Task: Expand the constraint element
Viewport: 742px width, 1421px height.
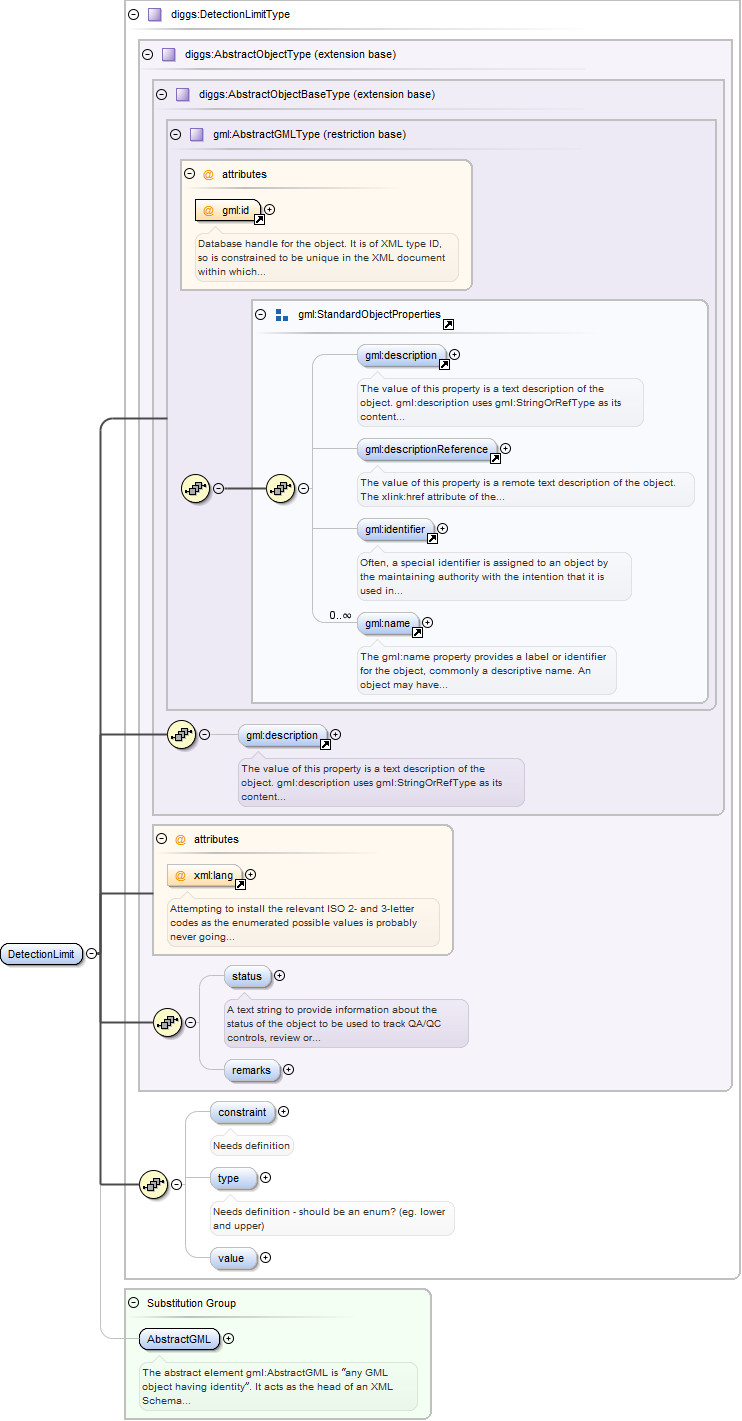Action: click(x=283, y=1111)
